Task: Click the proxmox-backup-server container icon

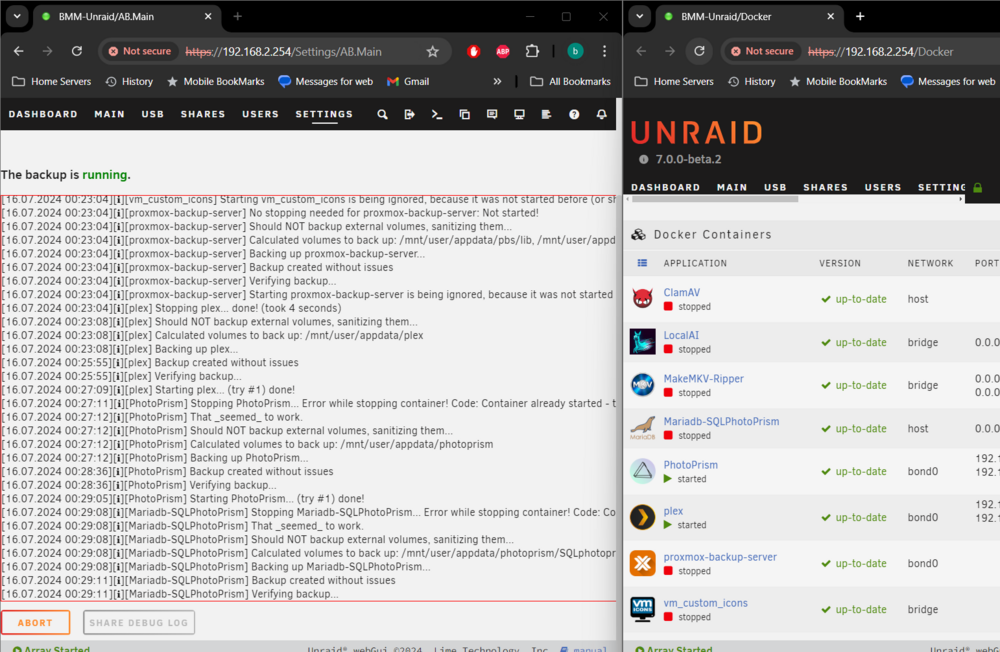Action: click(642, 563)
